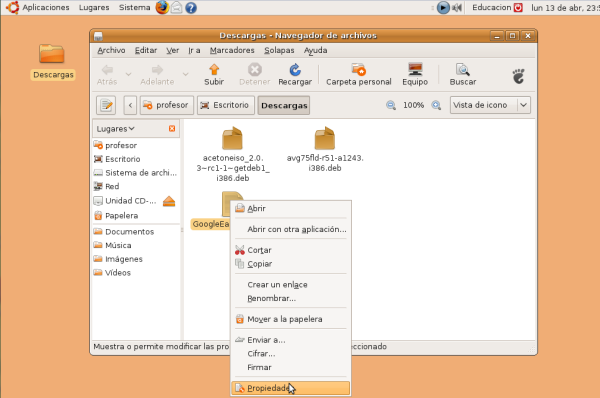This screenshot has height=398, width=600.
Task: Mute sound via the panel volume icon
Action: 457,7
